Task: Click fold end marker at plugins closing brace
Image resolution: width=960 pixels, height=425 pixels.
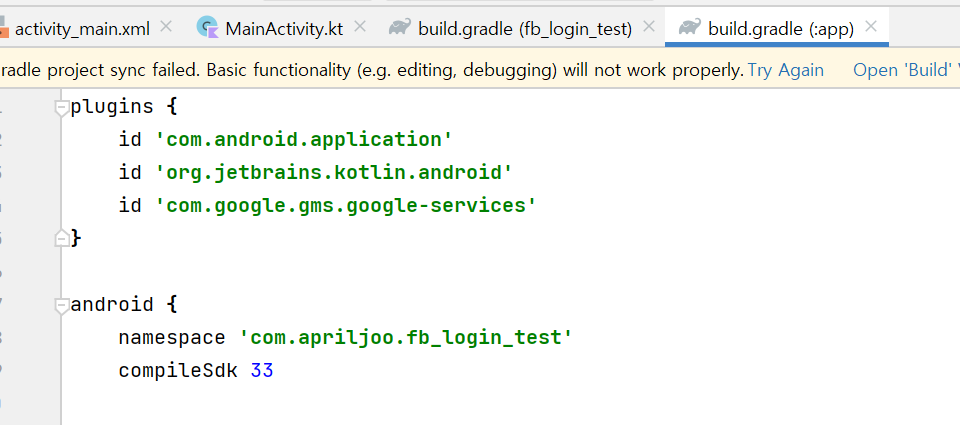Action: tap(62, 238)
